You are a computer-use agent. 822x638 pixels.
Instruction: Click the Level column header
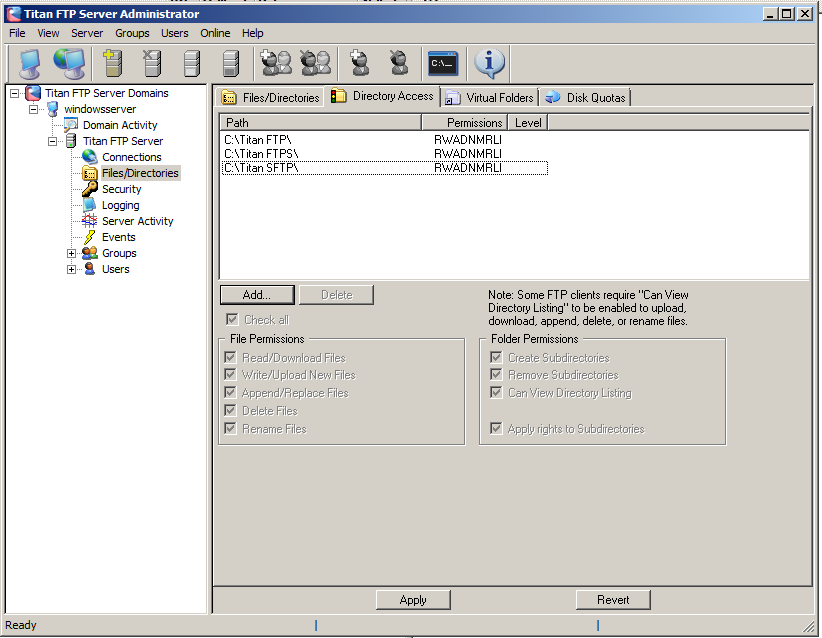point(528,123)
